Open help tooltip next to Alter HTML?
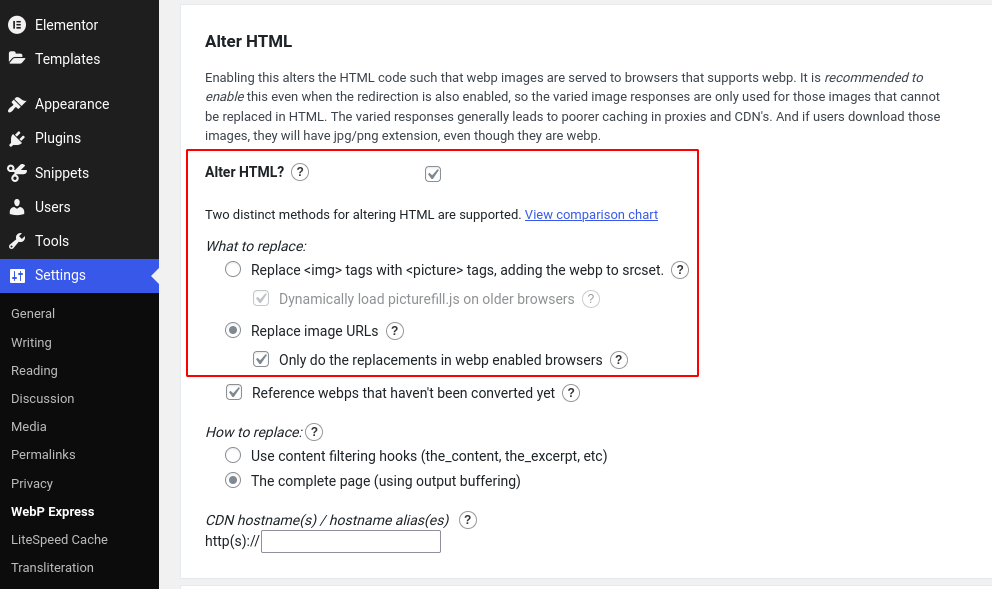The height and width of the screenshot is (589, 992). (300, 172)
